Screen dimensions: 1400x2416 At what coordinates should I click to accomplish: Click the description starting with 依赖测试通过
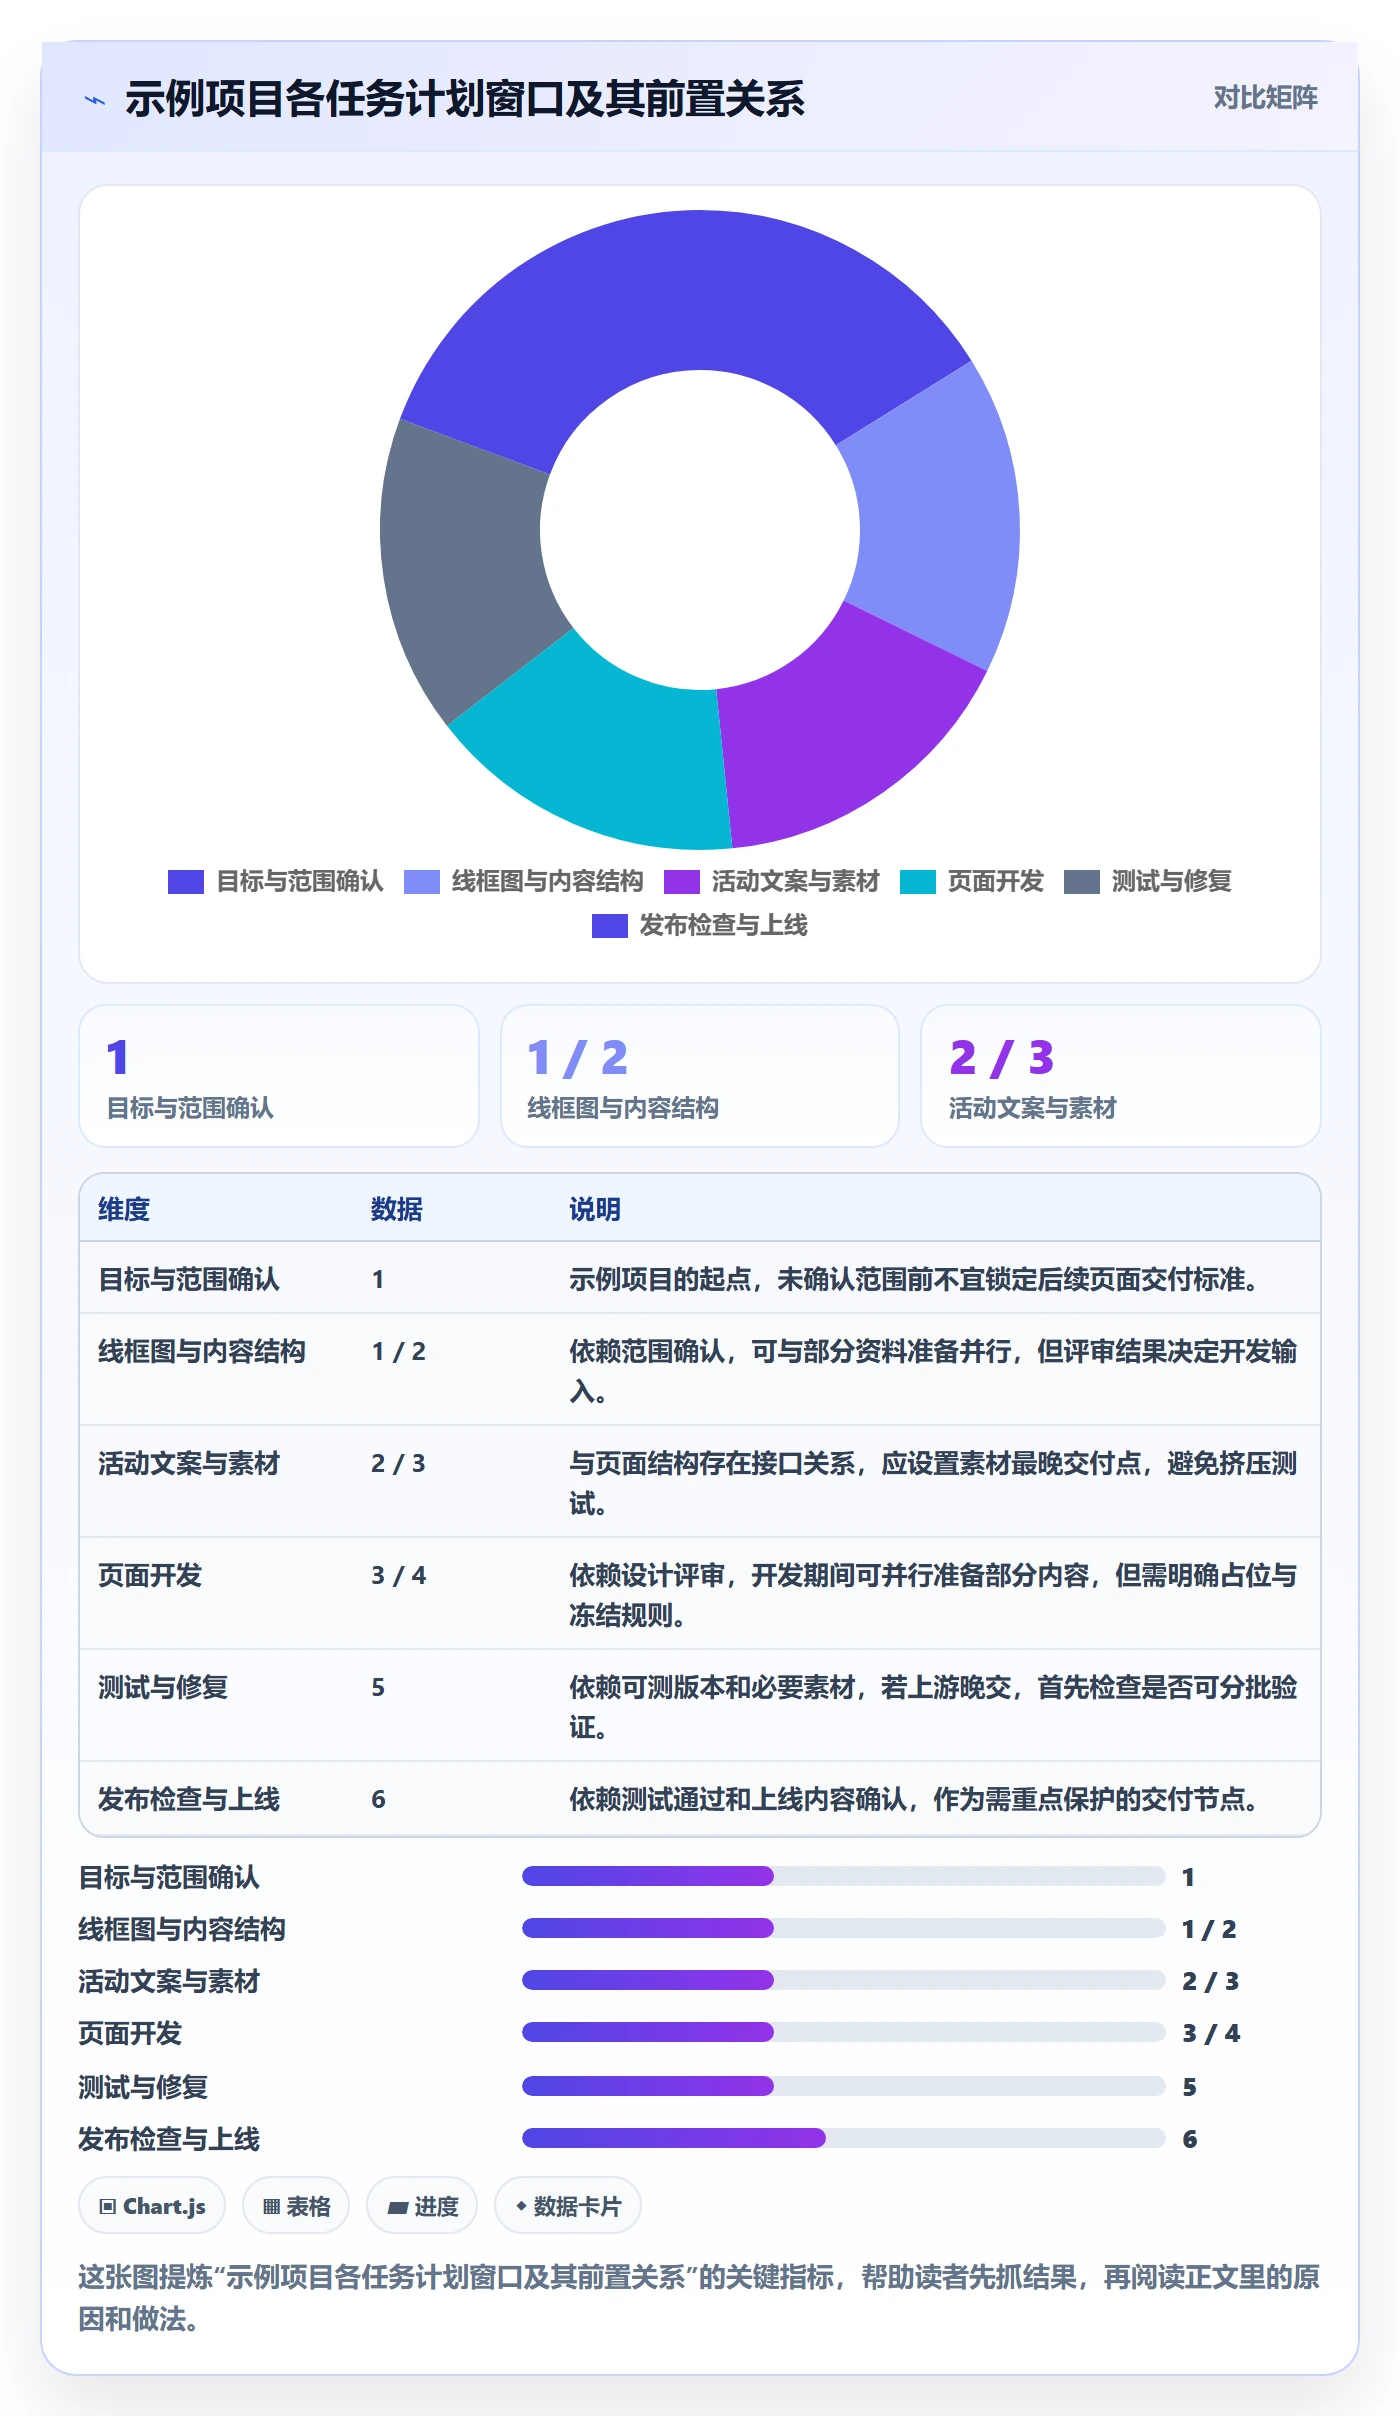click(913, 1799)
